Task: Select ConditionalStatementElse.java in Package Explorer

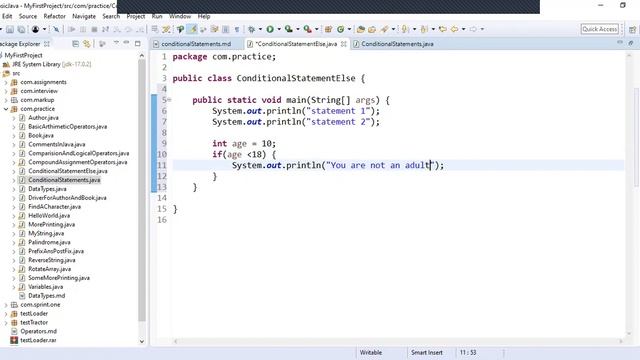Action: (68, 171)
